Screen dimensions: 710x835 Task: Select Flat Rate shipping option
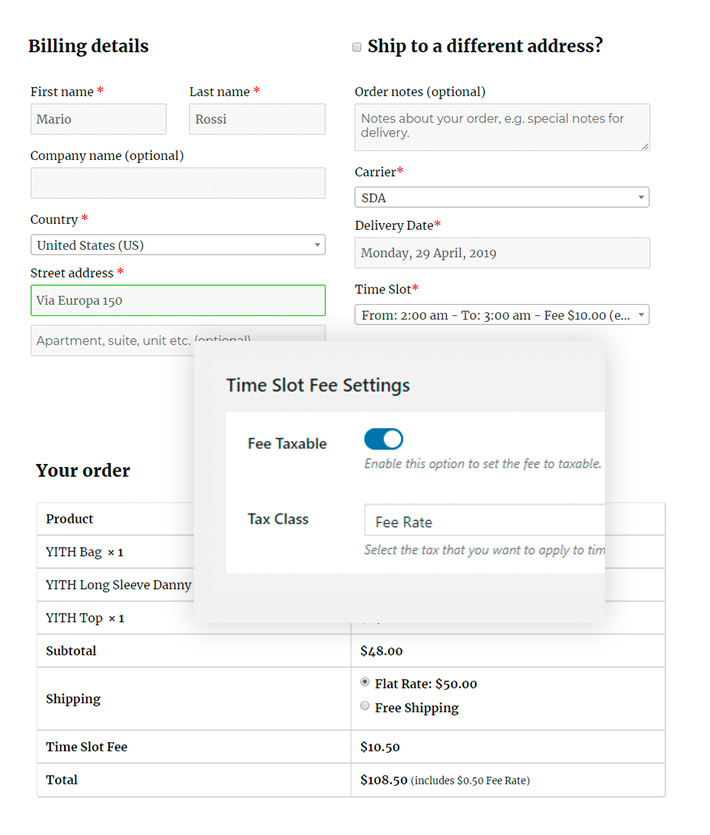click(365, 682)
